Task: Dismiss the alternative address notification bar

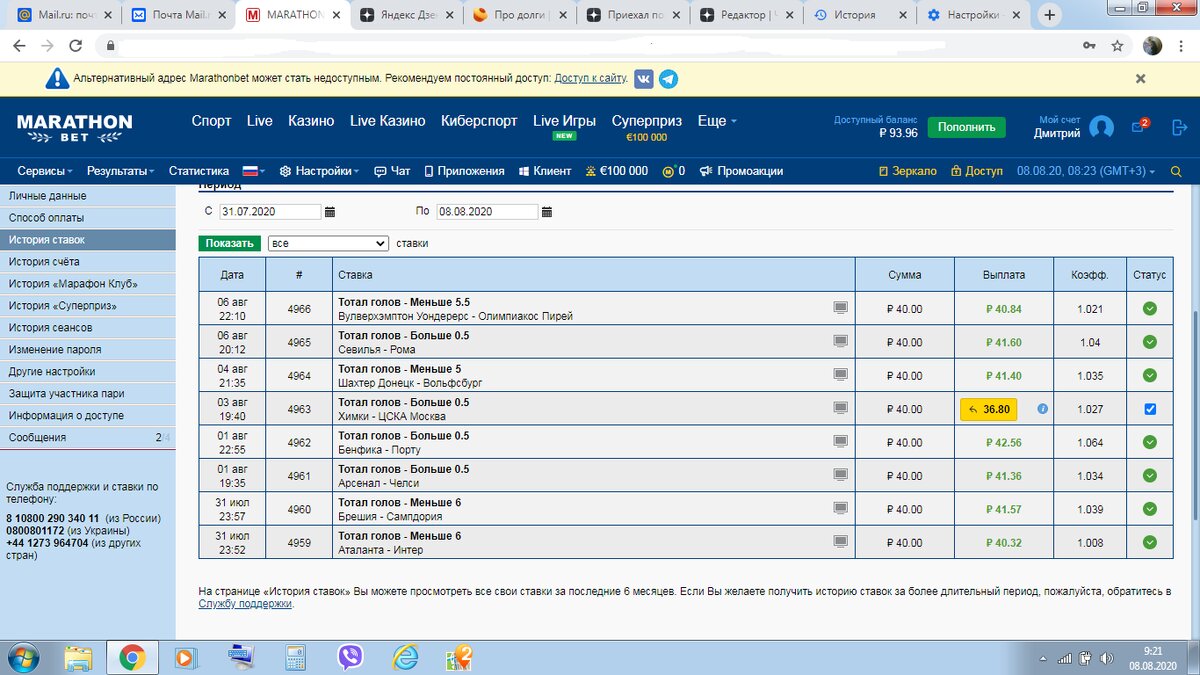Action: pyautogui.click(x=1140, y=78)
